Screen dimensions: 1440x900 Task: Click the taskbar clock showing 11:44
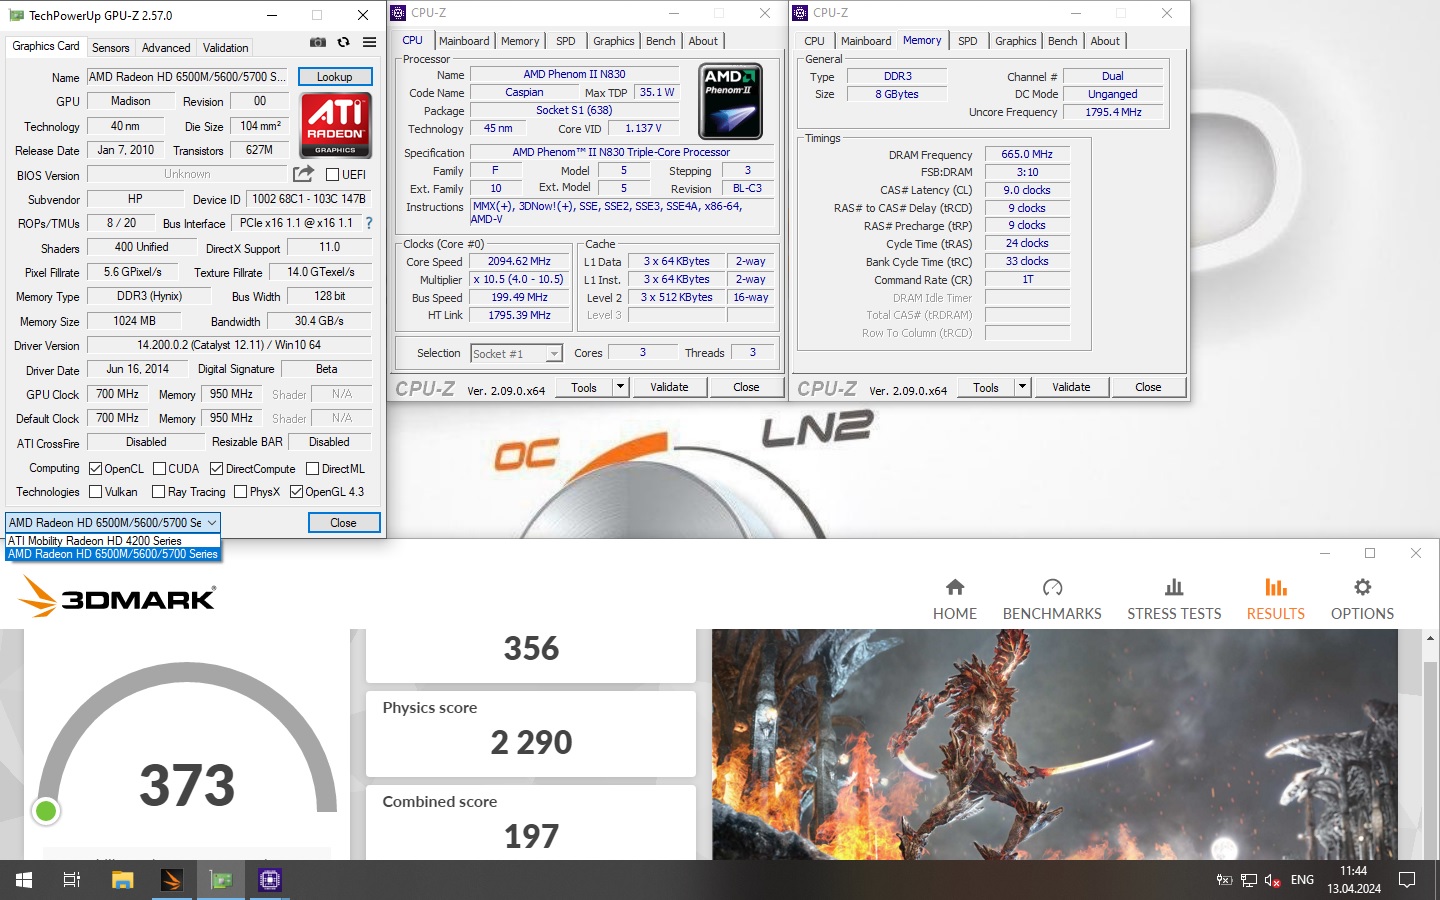pyautogui.click(x=1354, y=880)
